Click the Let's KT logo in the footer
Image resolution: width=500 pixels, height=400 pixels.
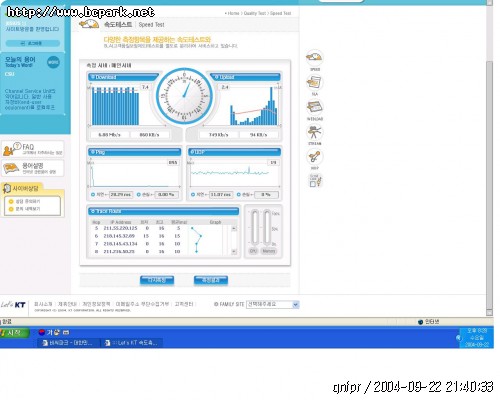click(x=13, y=305)
